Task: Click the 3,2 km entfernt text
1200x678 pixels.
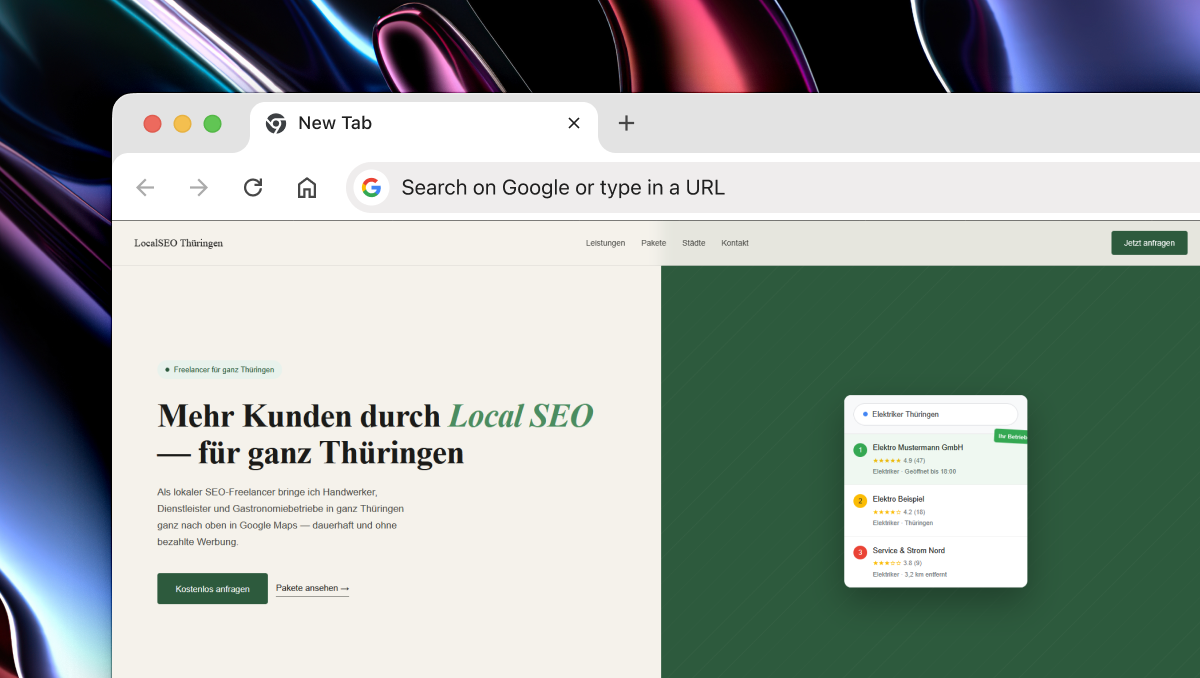Action: pos(926,575)
